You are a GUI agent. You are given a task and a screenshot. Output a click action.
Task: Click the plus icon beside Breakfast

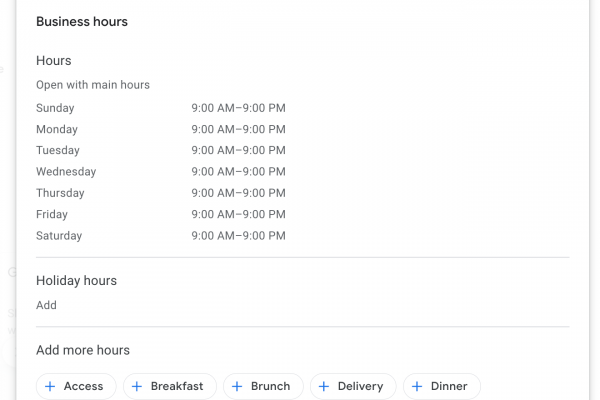(137, 386)
